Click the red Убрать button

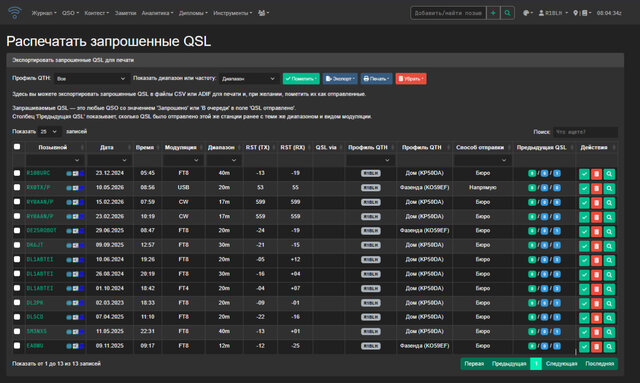[411, 79]
